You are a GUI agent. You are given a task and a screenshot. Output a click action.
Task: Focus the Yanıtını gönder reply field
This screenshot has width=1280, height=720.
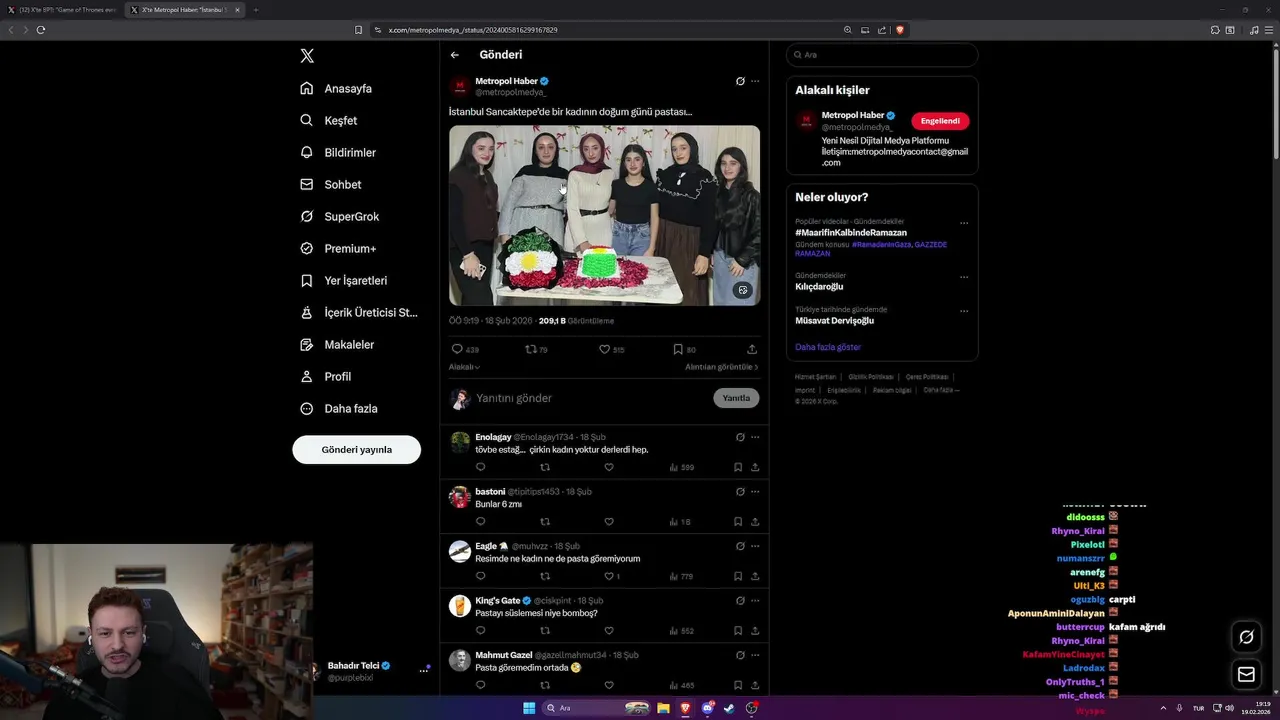point(591,398)
